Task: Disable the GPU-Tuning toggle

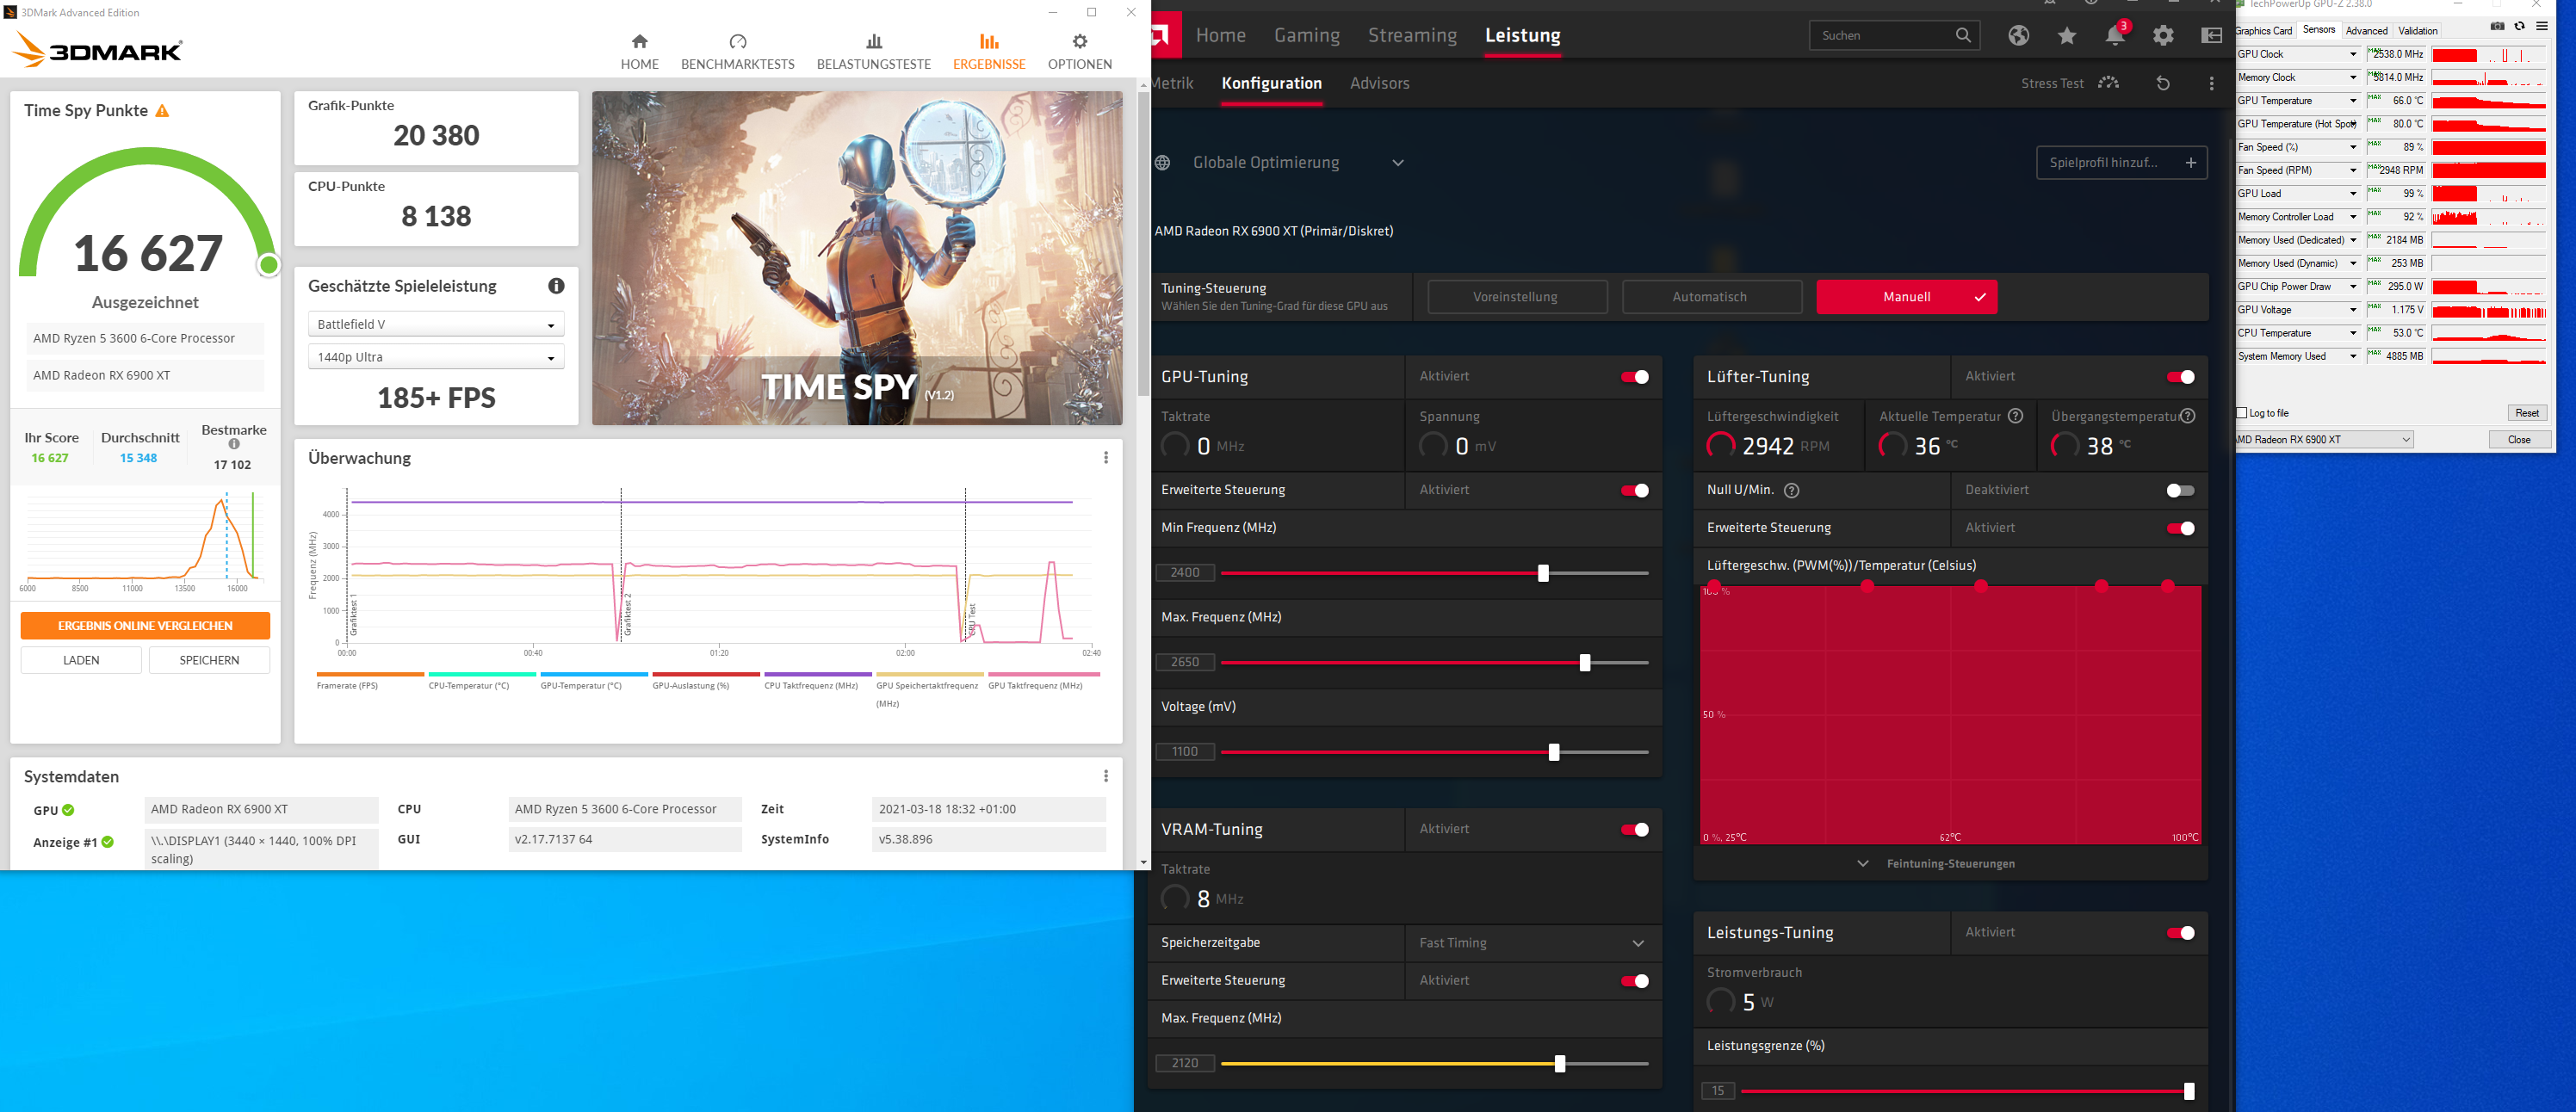Action: pos(1634,377)
